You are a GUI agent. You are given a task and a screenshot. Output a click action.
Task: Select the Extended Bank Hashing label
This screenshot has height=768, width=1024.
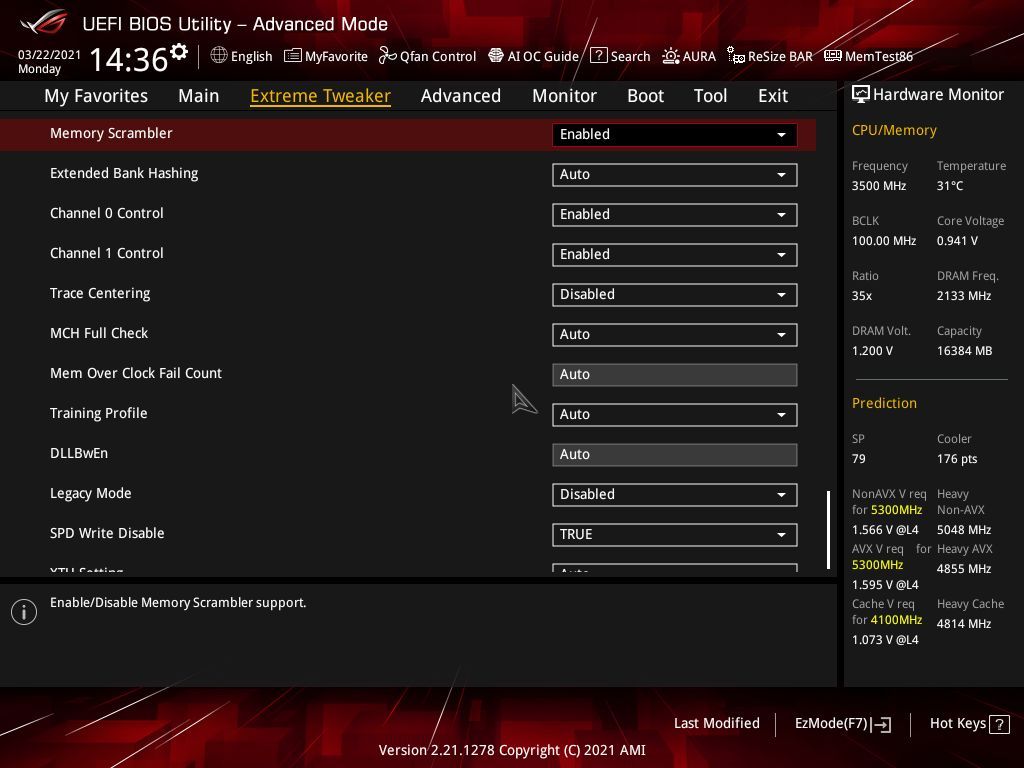pyautogui.click(x=124, y=173)
